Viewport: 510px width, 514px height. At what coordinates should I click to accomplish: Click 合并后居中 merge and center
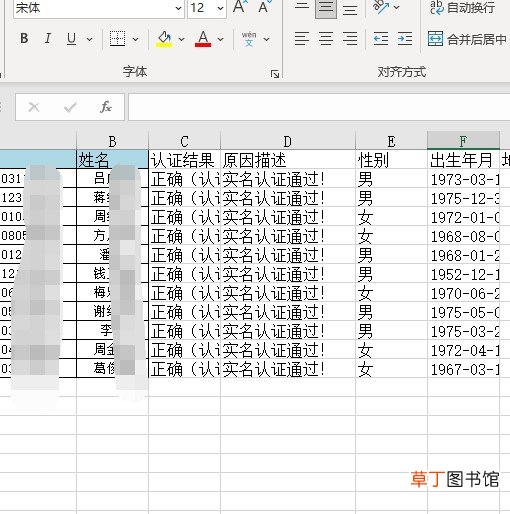(467, 39)
